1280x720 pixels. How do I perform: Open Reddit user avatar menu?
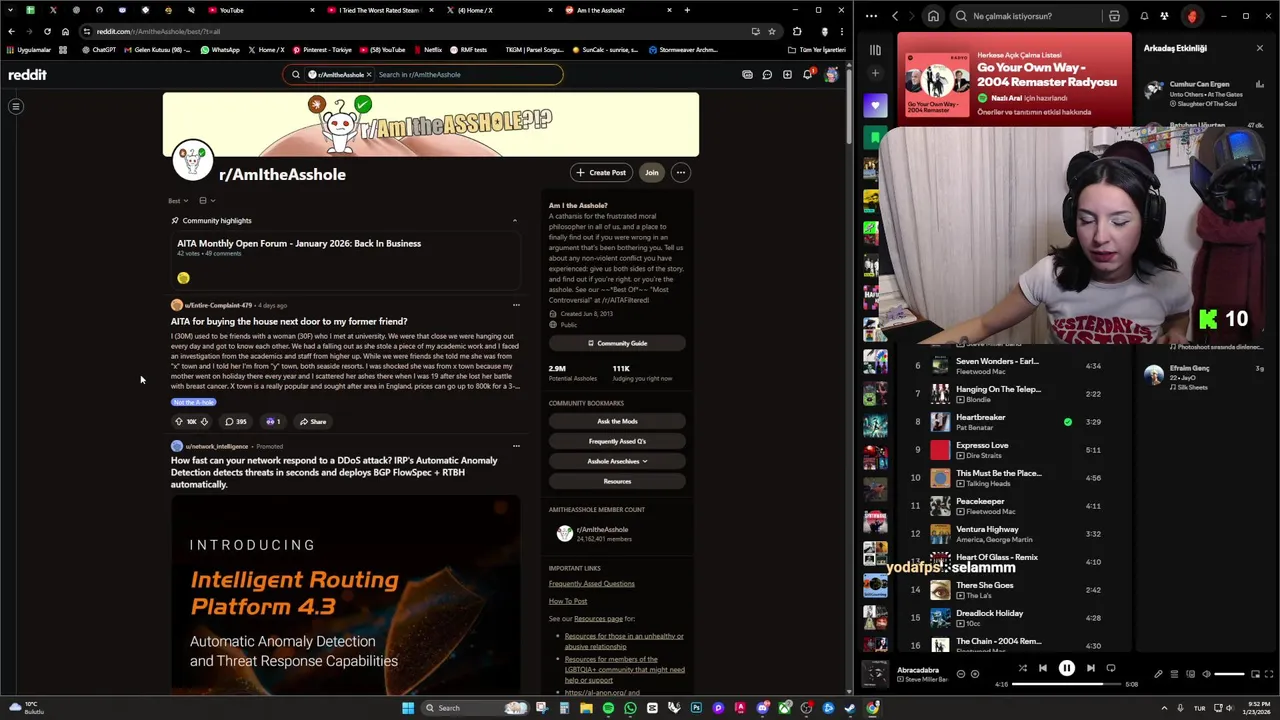click(831, 75)
